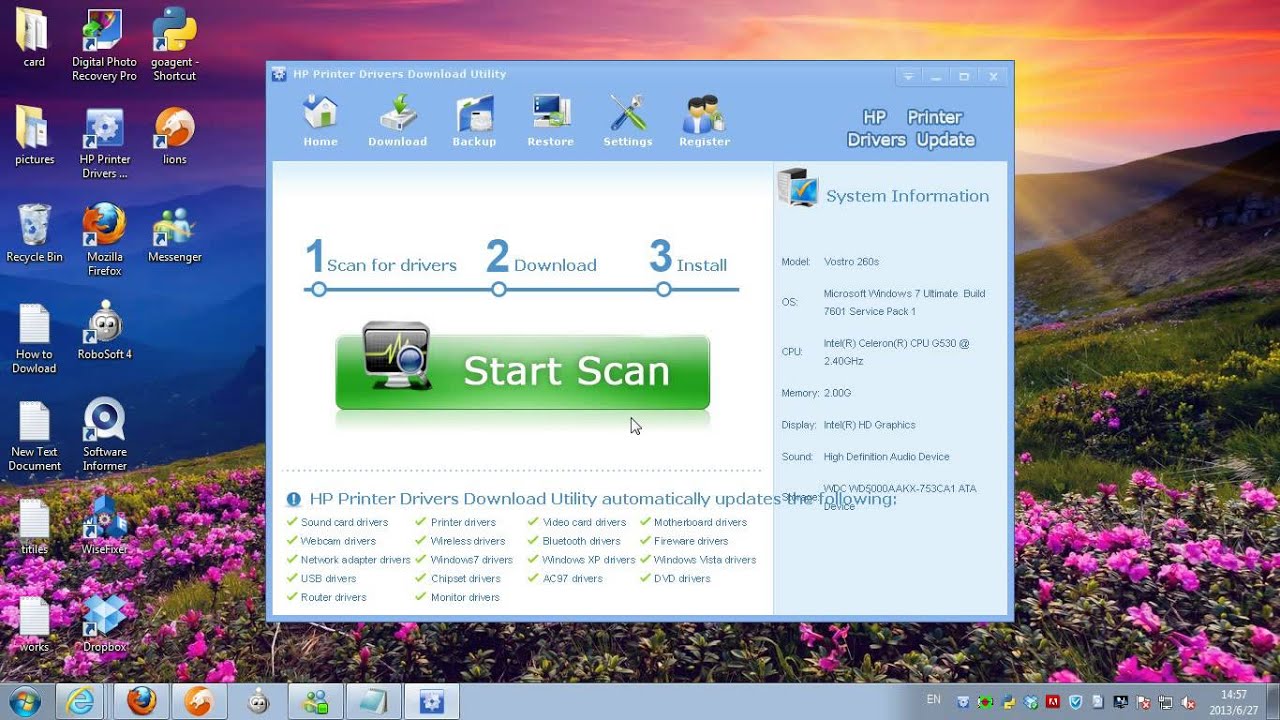Click the 'Chipset drivers' entry
The width and height of the screenshot is (1280, 720).
466,578
